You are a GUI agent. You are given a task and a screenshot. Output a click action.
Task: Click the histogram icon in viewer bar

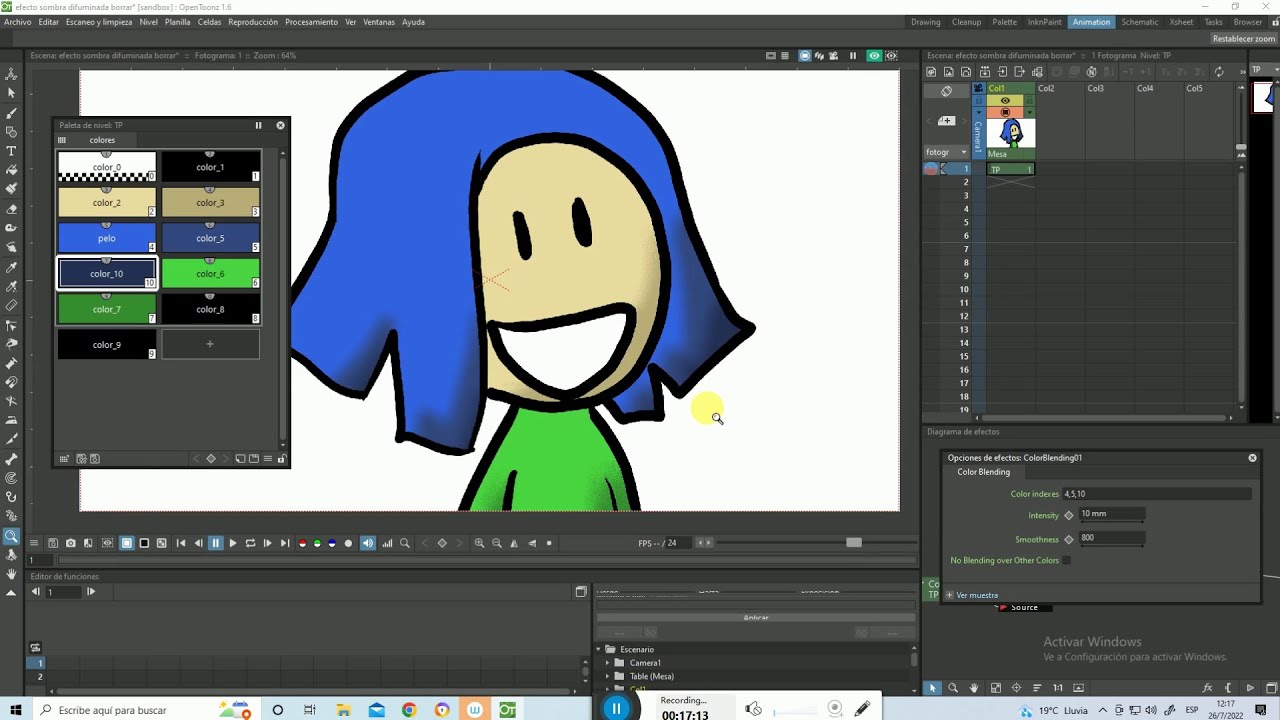click(387, 543)
